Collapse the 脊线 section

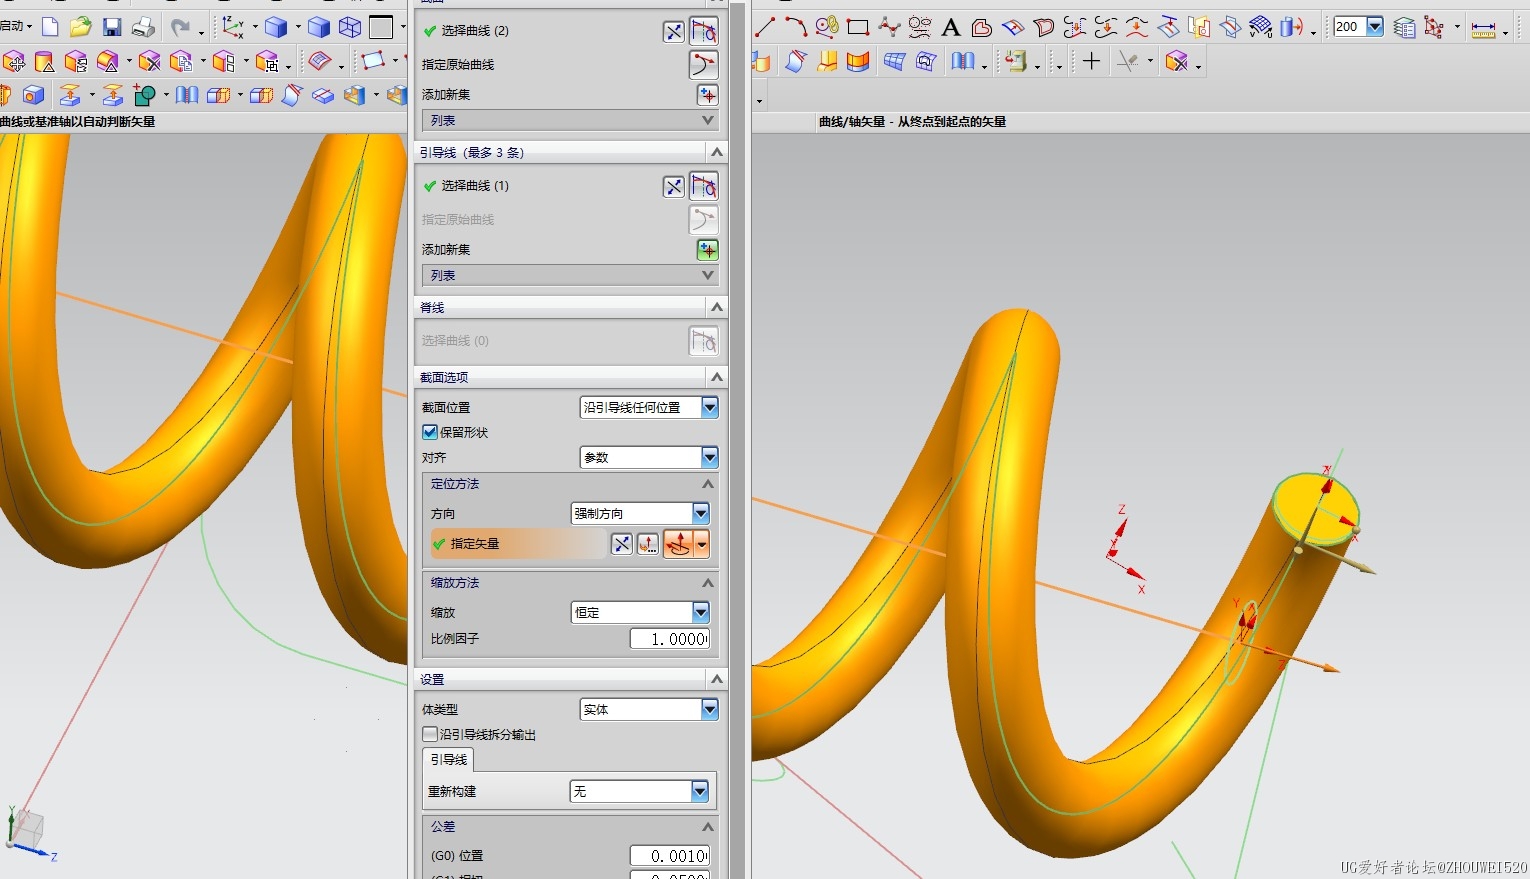click(716, 307)
